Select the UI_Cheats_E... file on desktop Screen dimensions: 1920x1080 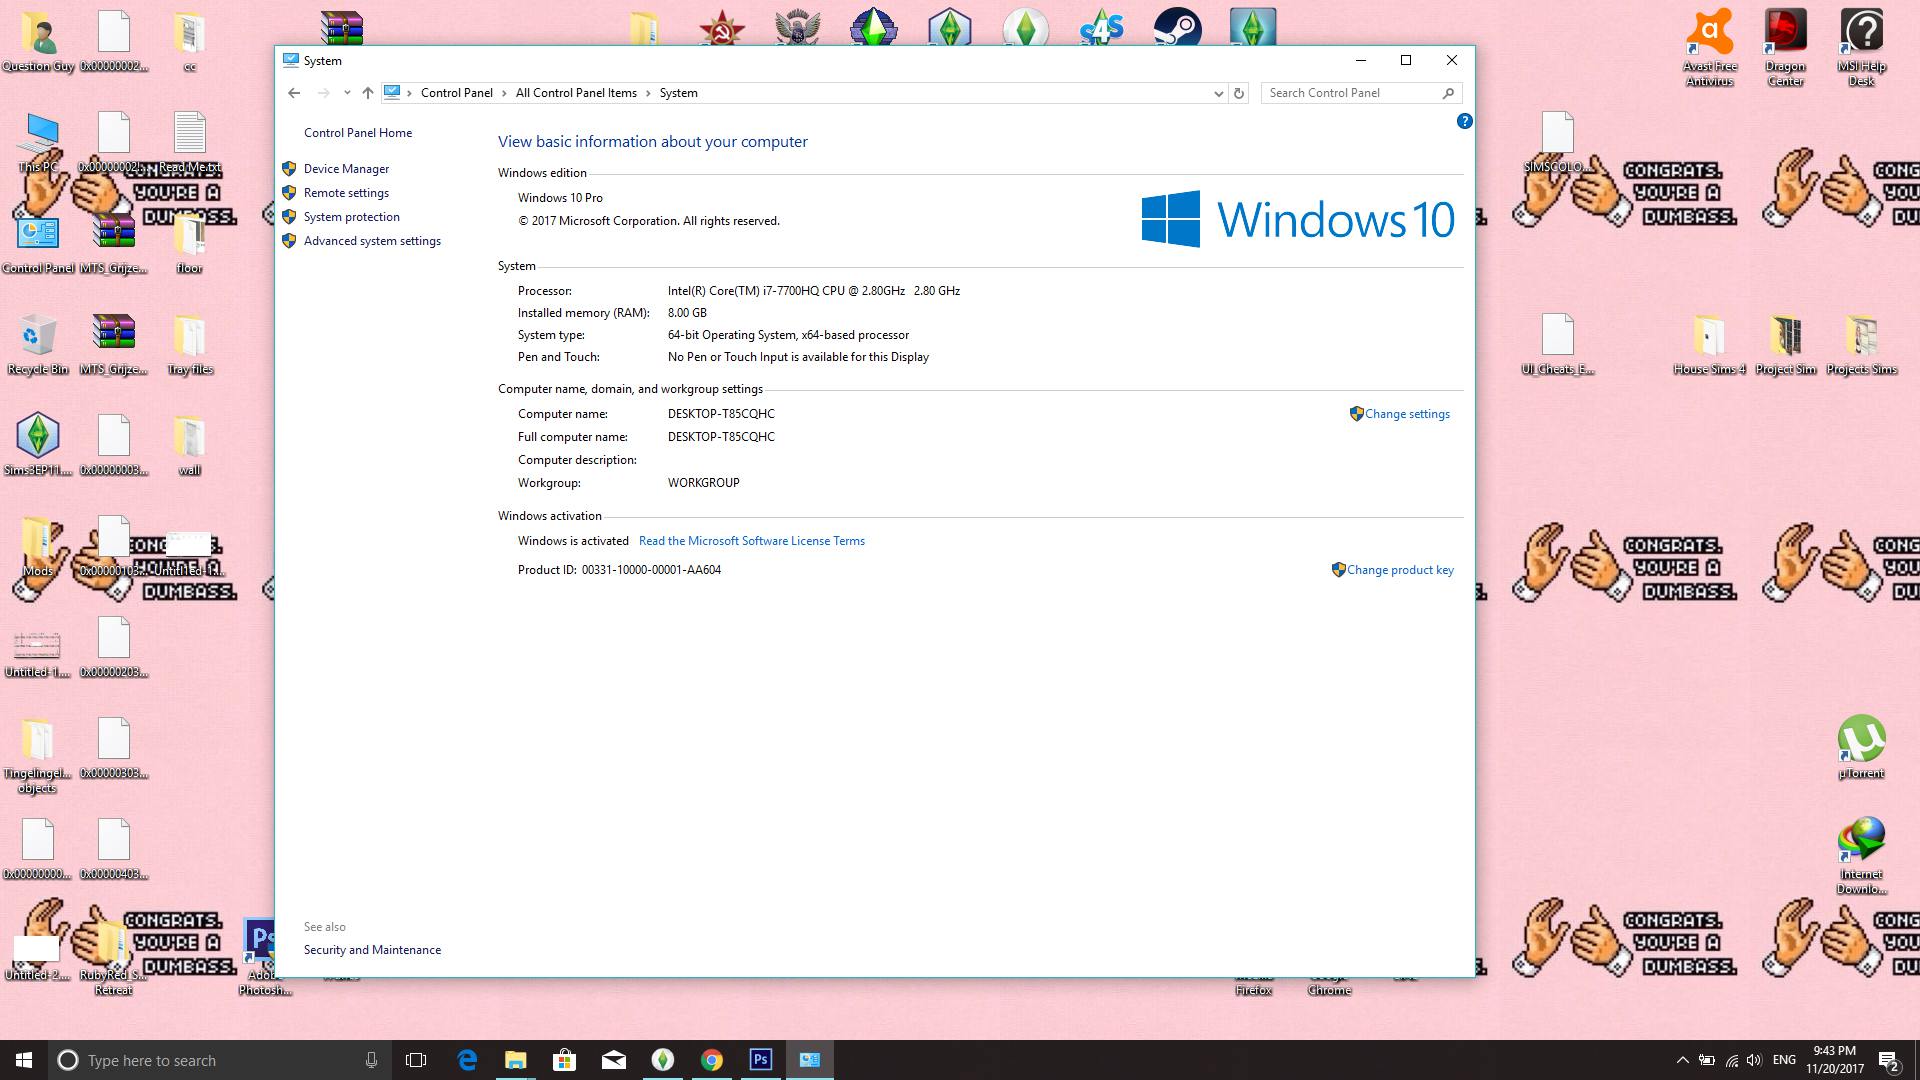click(1558, 345)
